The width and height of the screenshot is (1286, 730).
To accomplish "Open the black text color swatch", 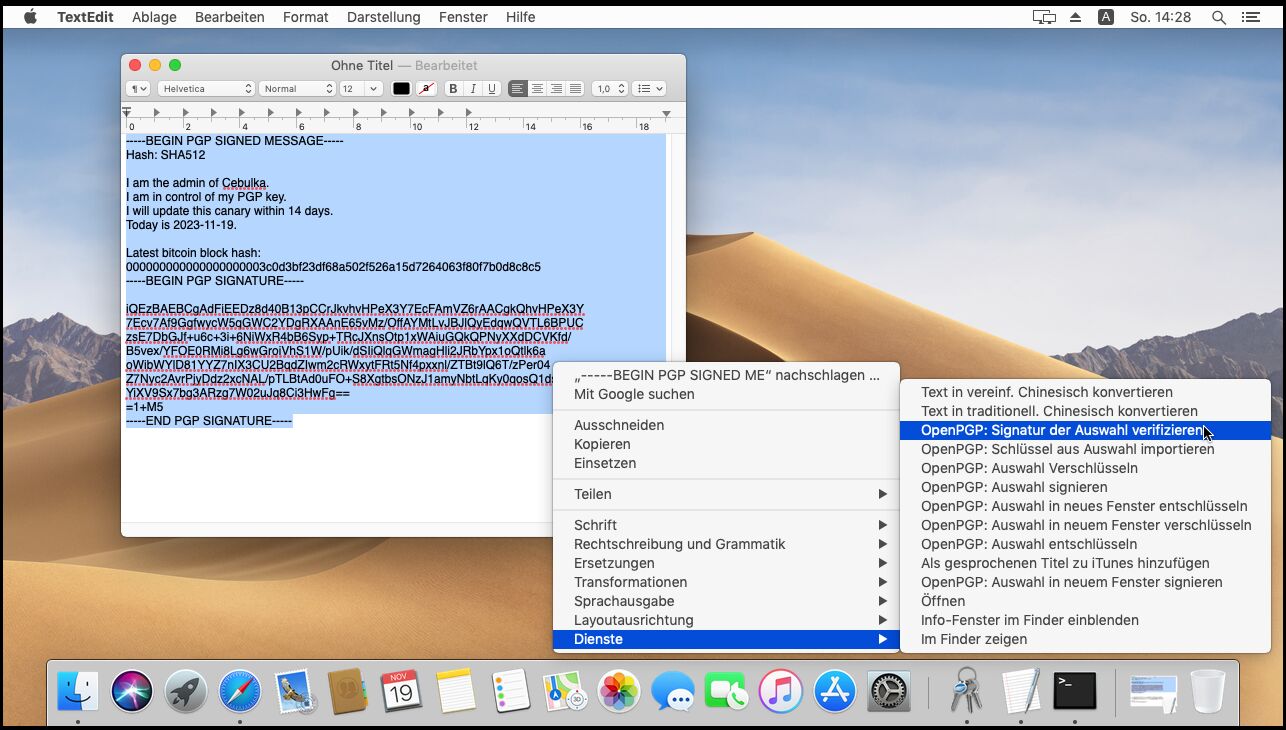I will click(401, 89).
